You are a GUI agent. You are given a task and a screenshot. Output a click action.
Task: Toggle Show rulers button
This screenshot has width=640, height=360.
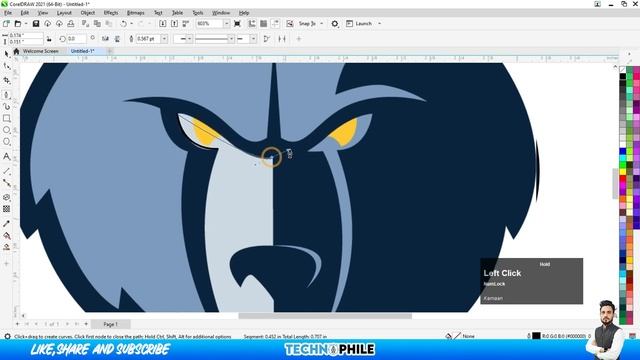pos(252,24)
